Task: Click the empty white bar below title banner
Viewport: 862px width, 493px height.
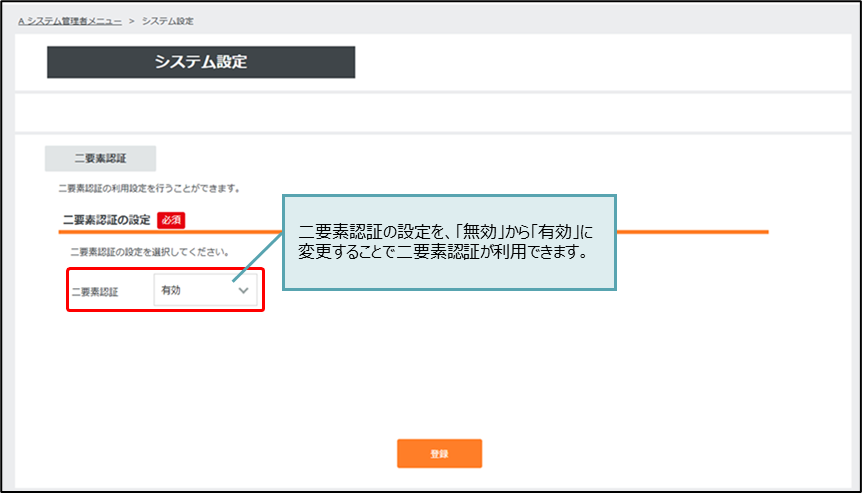Action: (430, 112)
